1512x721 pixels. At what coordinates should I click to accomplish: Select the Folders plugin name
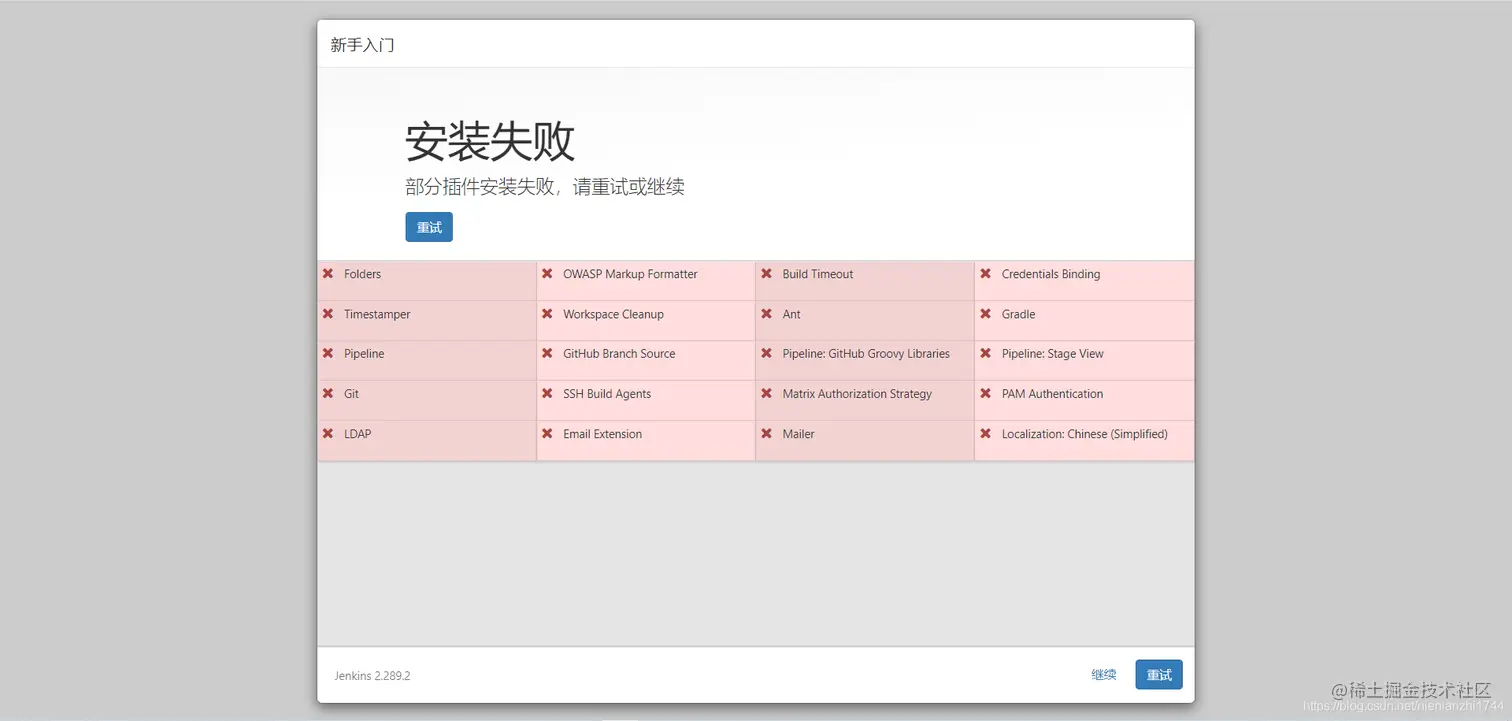[362, 274]
